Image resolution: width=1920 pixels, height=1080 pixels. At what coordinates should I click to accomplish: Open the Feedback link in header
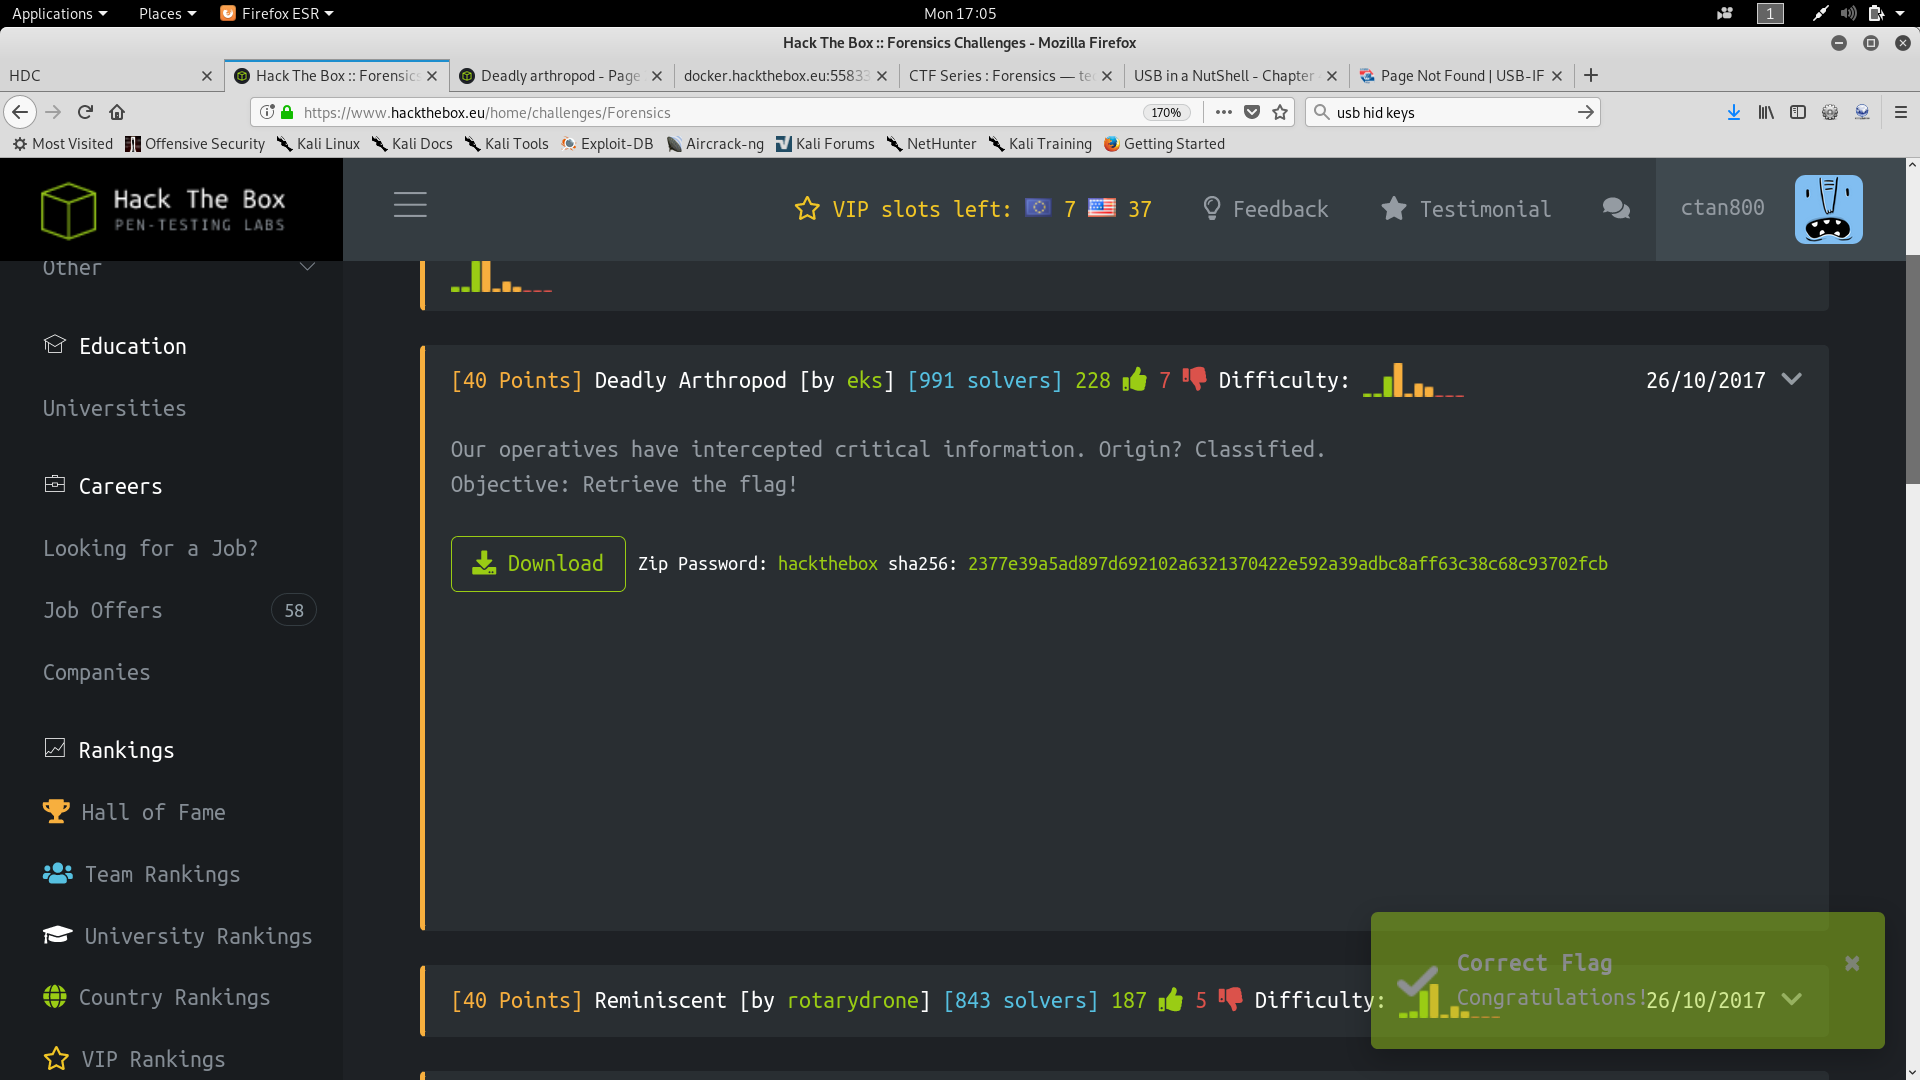pyautogui.click(x=1265, y=209)
